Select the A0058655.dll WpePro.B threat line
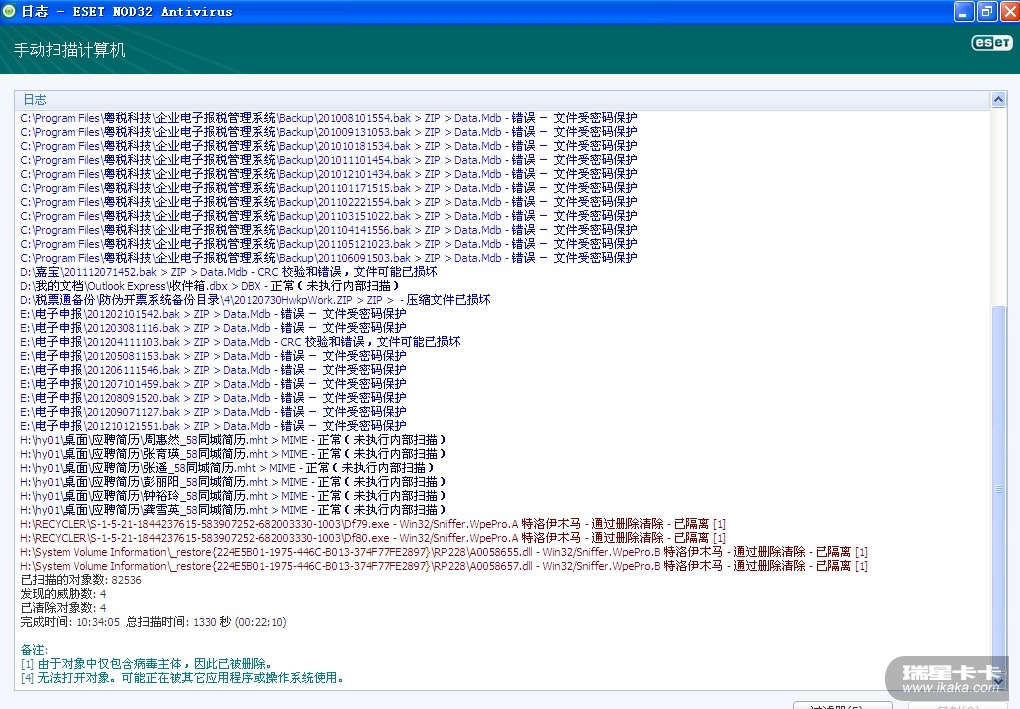 pyautogui.click(x=444, y=552)
